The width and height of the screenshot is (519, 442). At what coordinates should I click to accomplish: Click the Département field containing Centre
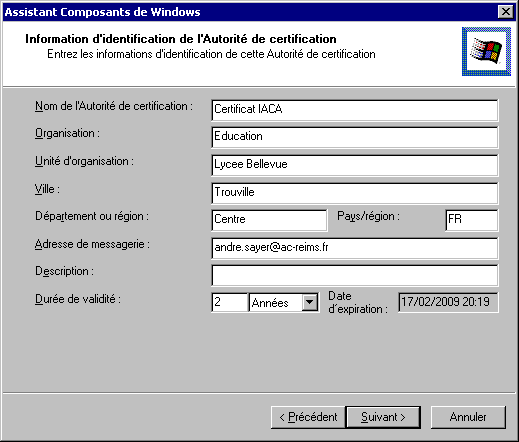tap(269, 220)
